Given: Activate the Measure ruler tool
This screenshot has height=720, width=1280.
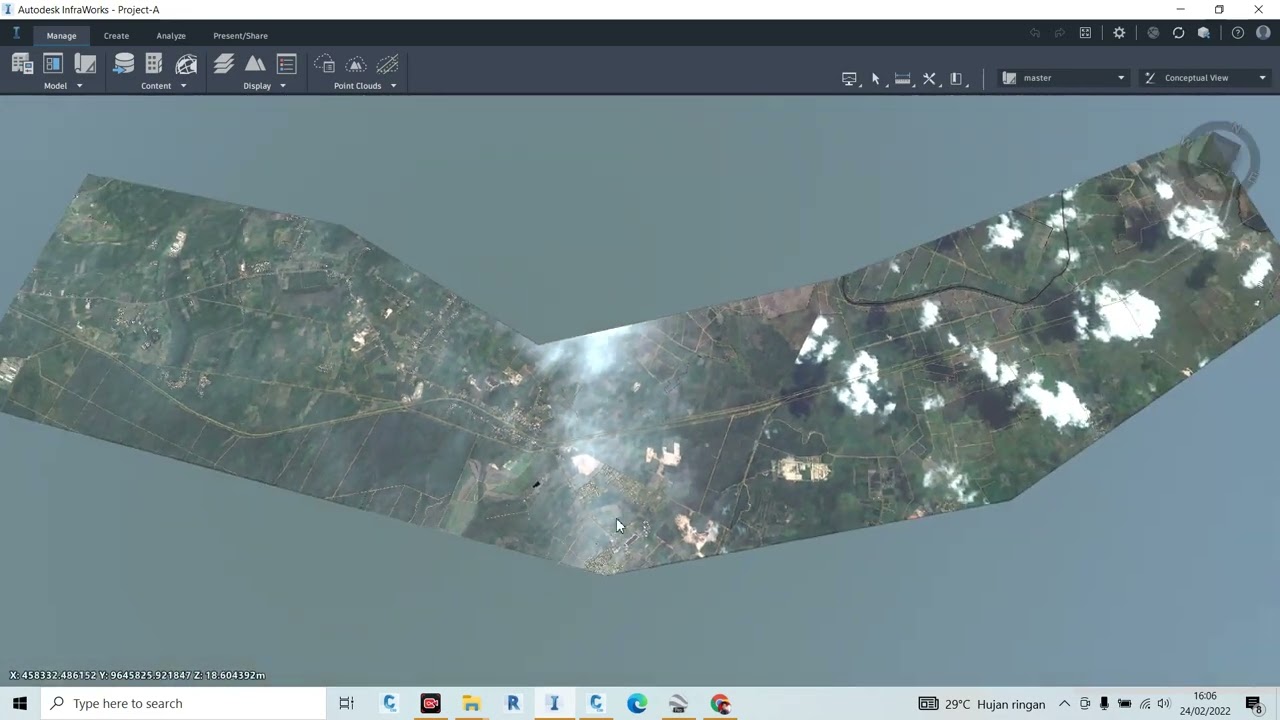Looking at the screenshot, I should coord(903,78).
